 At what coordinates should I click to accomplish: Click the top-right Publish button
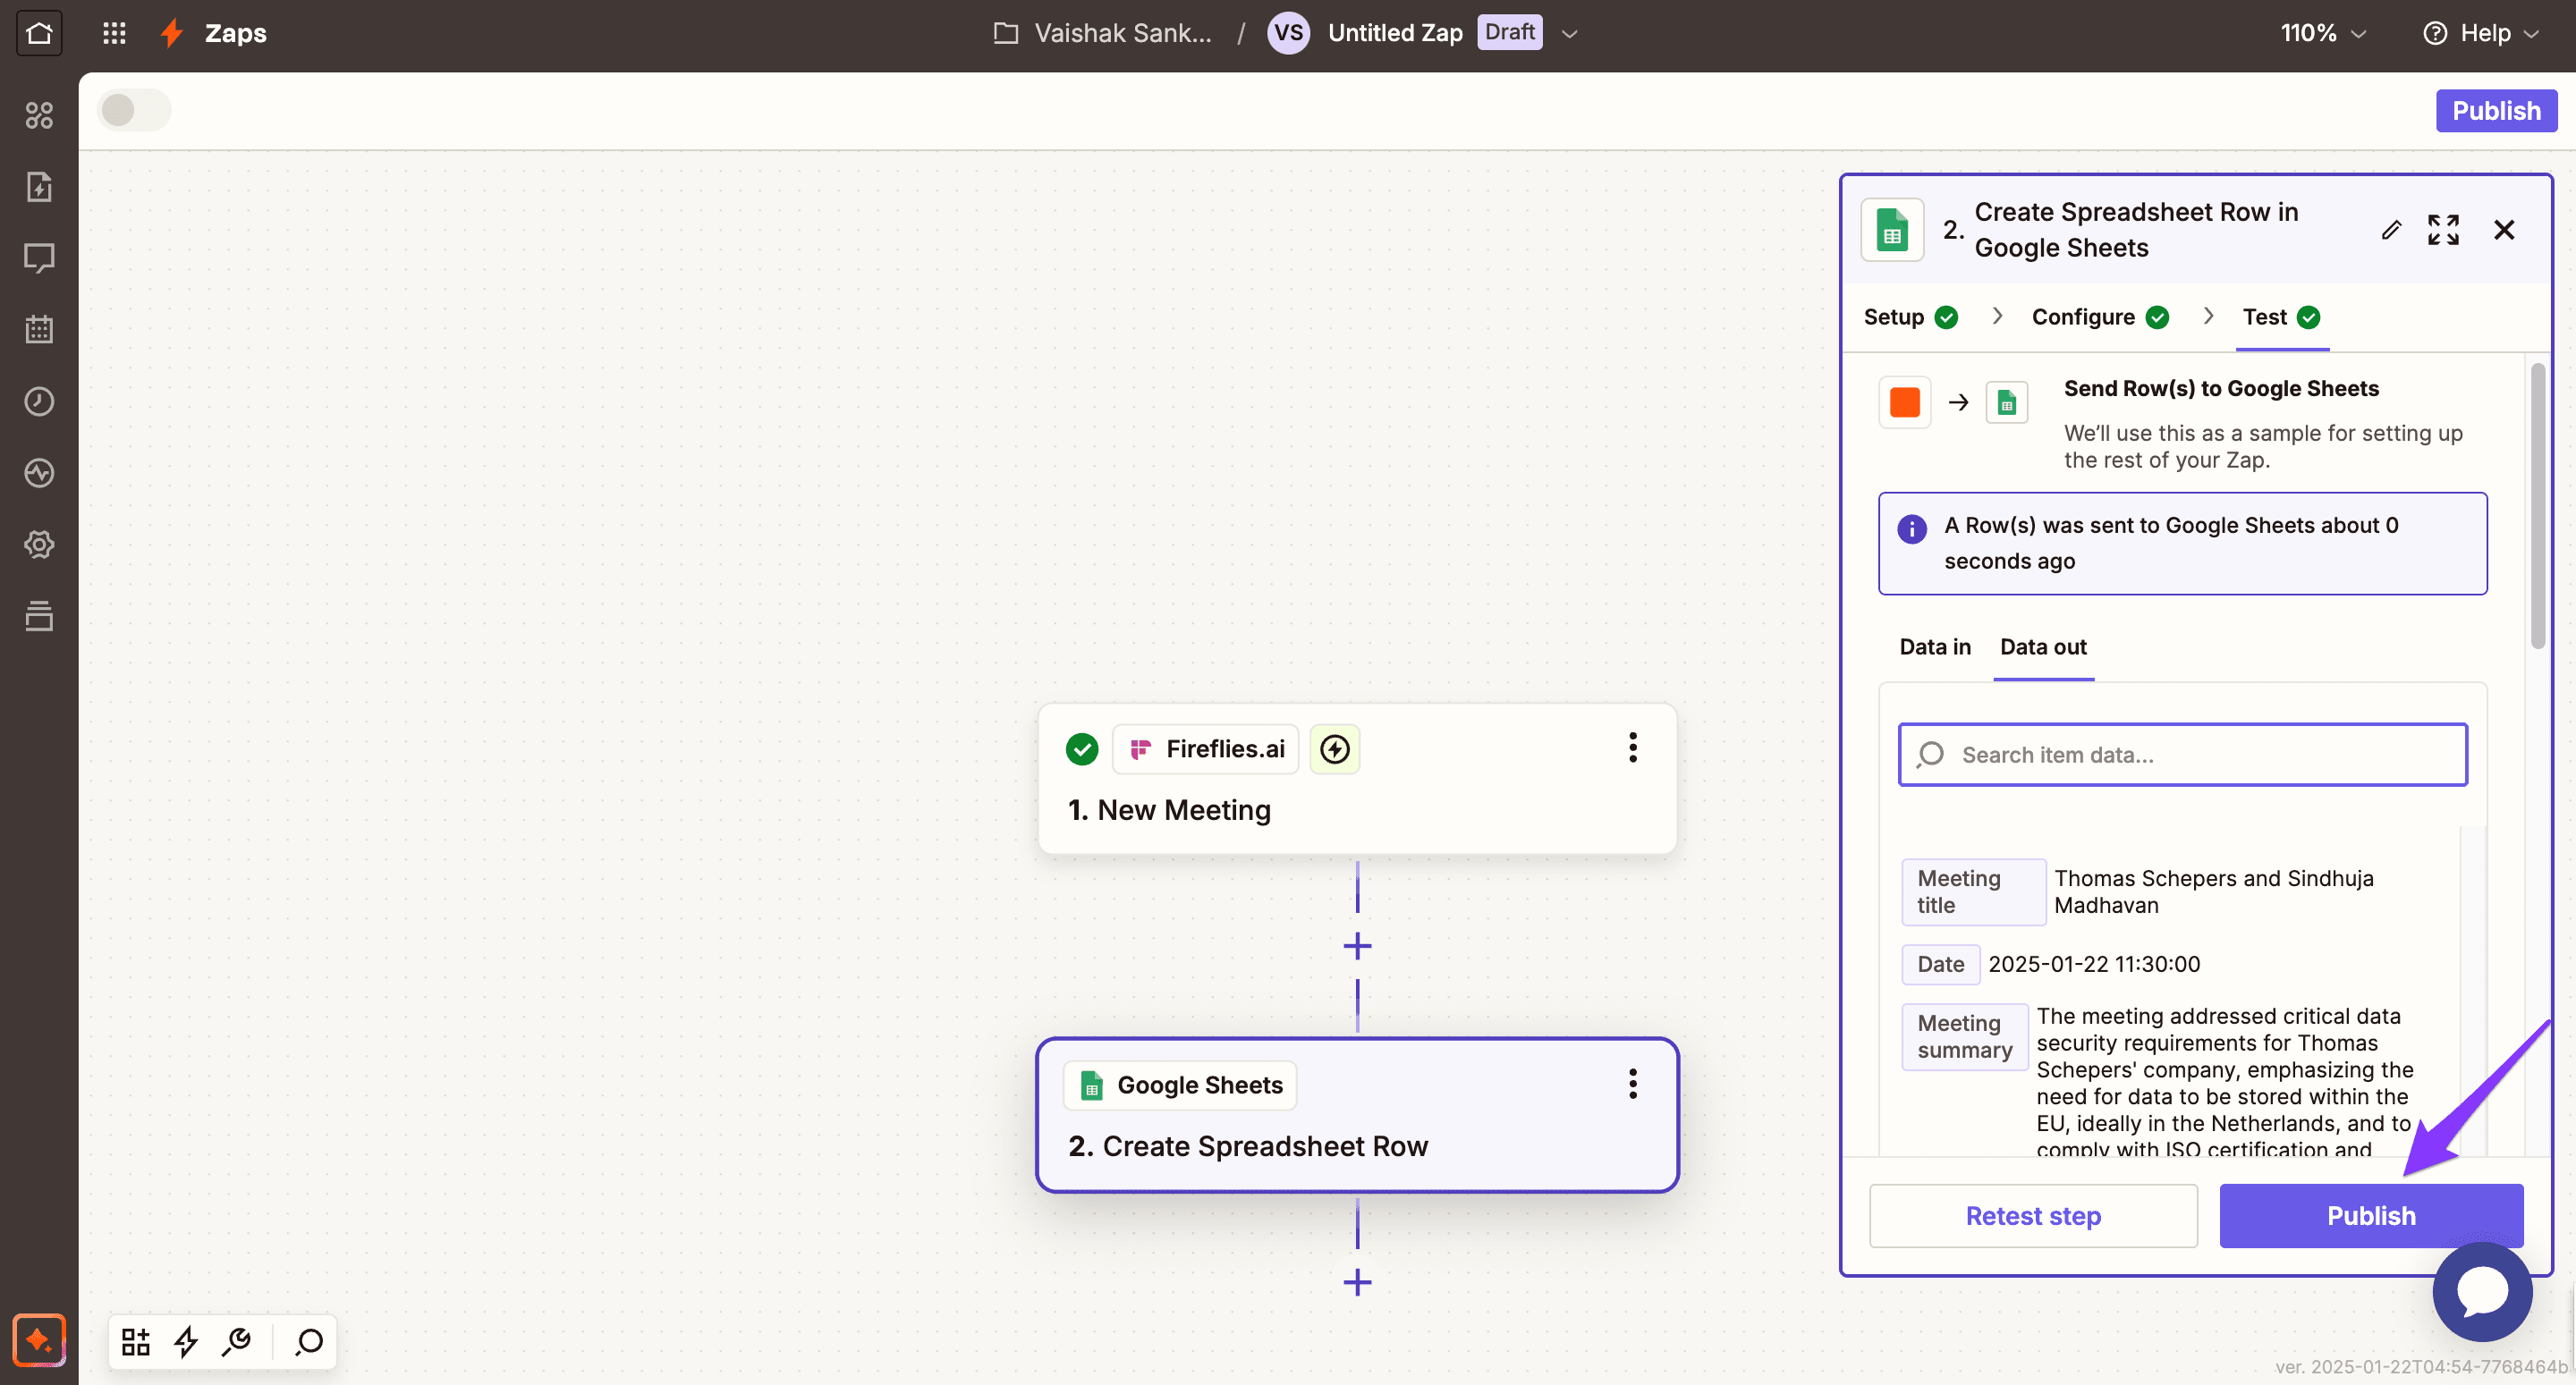(2495, 110)
